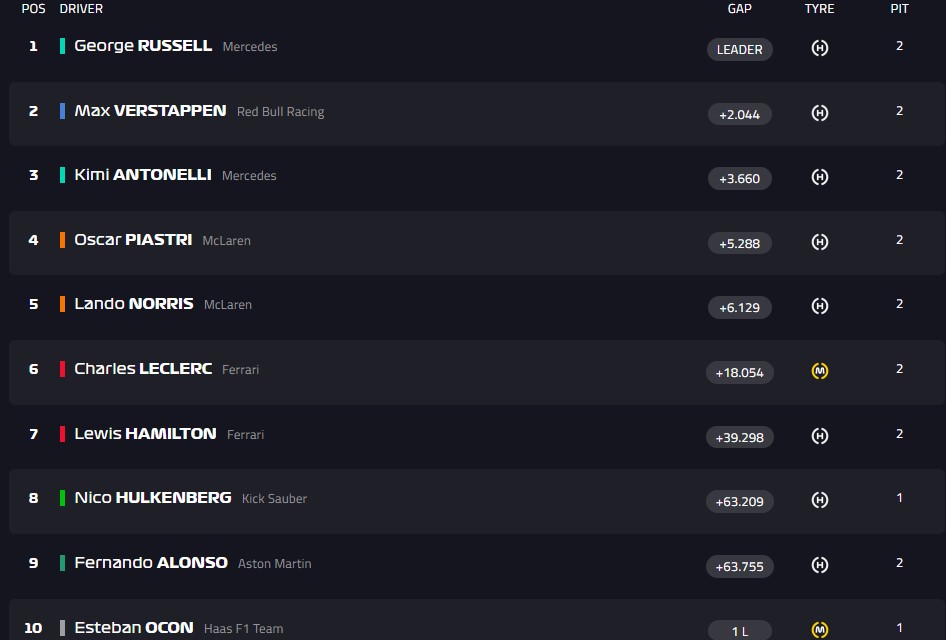Click Charles Leclerc's medium tyre icon
Viewport: 946px width, 640px height.
[x=819, y=371]
